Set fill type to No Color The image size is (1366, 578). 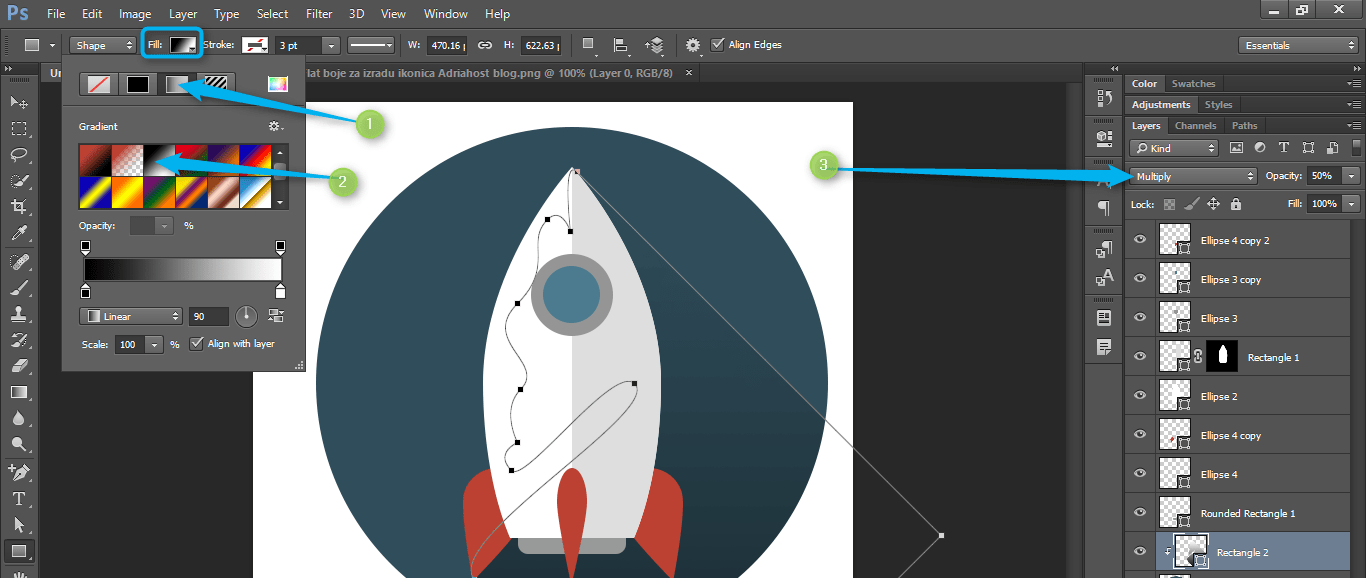pyautogui.click(x=97, y=84)
